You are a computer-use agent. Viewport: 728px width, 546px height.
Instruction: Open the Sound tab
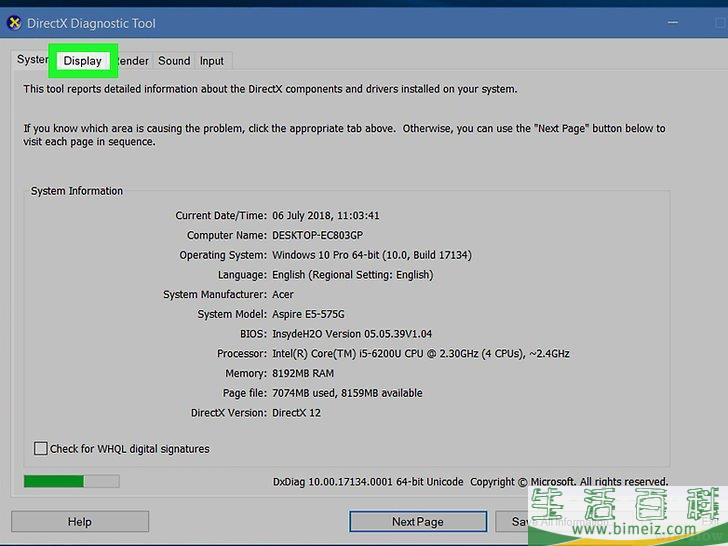[x=174, y=61]
